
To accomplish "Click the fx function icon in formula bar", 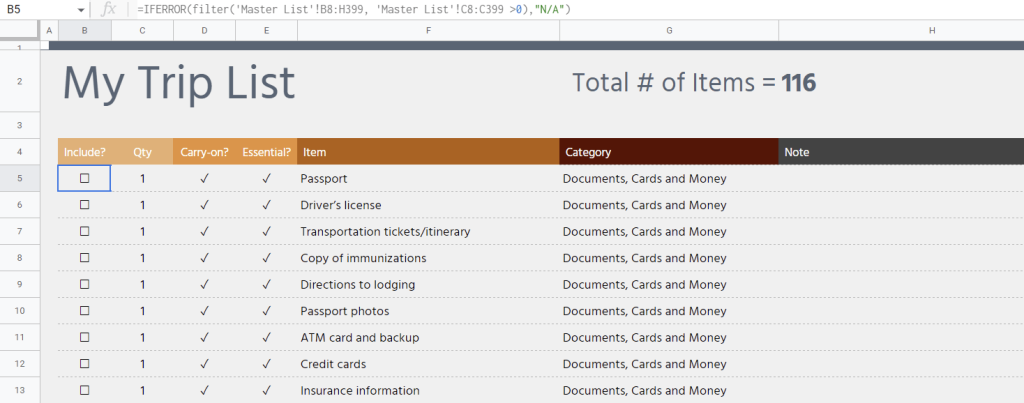I will 110,9.
